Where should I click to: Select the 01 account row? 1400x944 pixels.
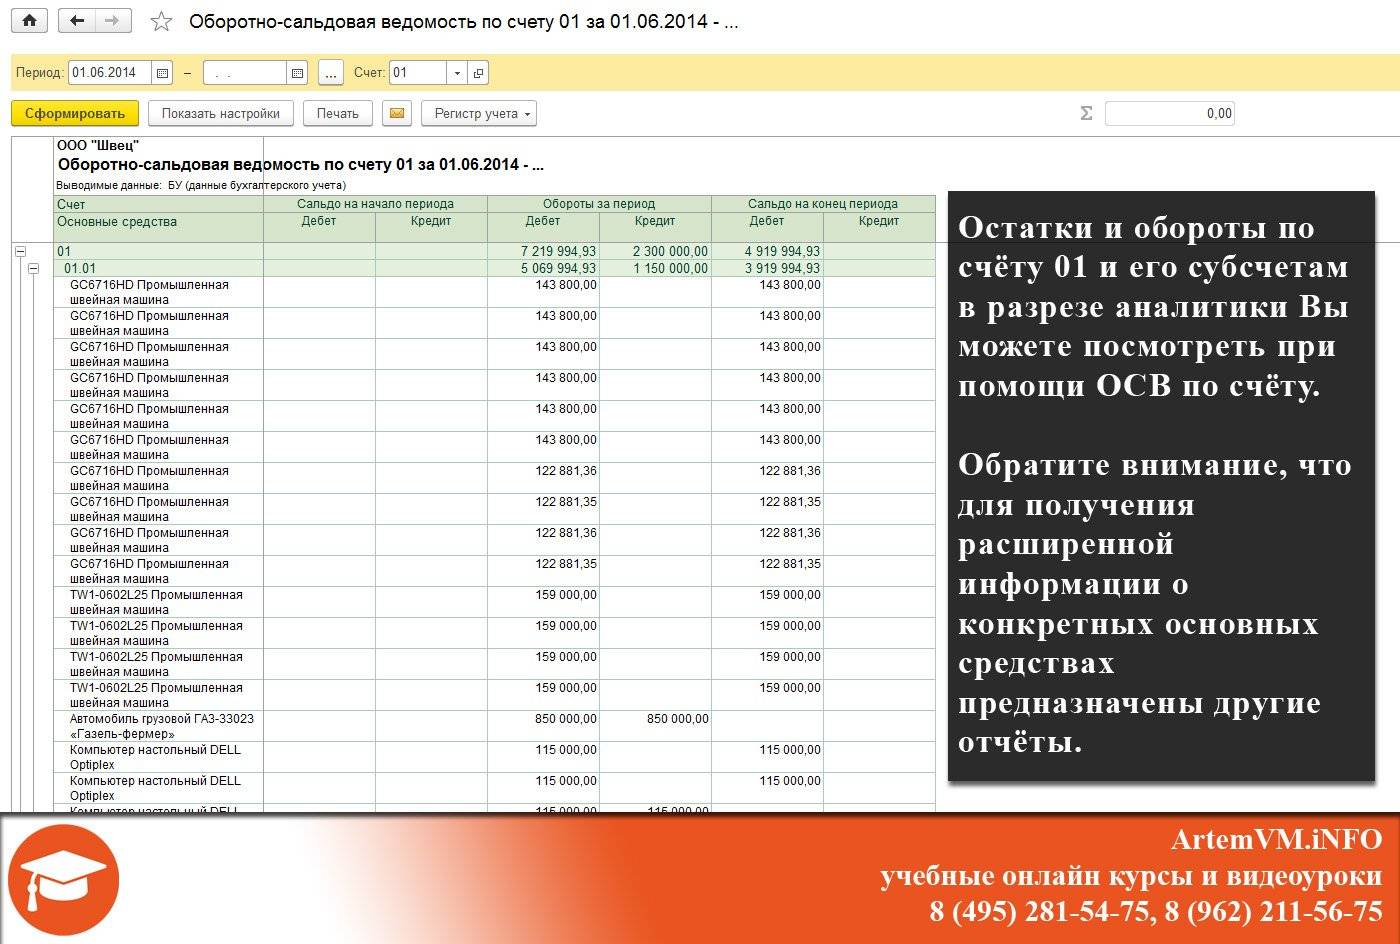coord(495,252)
